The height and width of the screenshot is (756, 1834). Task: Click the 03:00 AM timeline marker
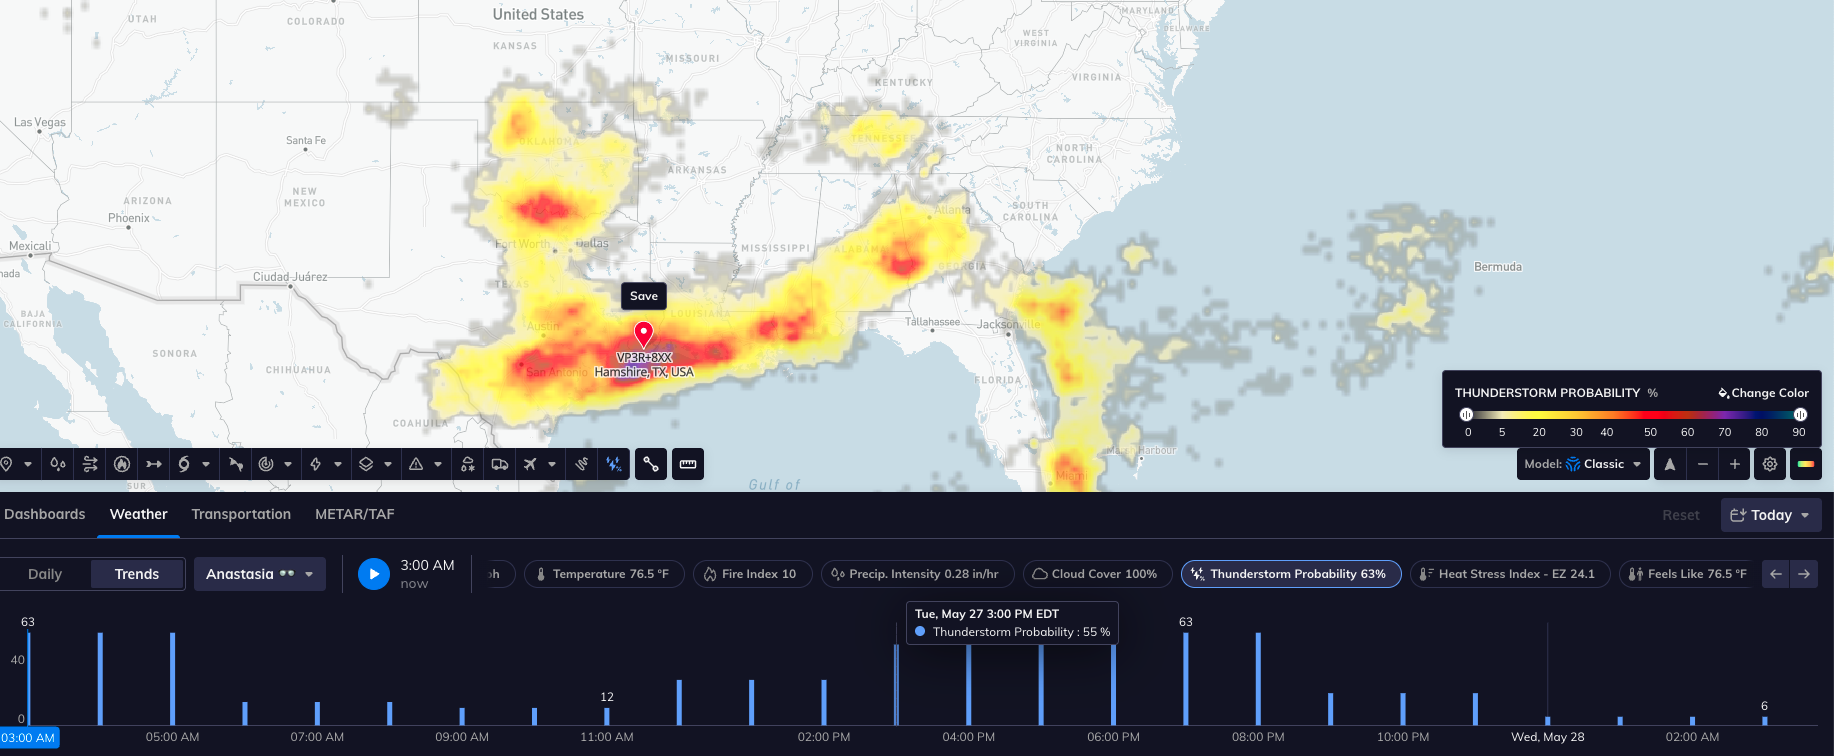[29, 738]
